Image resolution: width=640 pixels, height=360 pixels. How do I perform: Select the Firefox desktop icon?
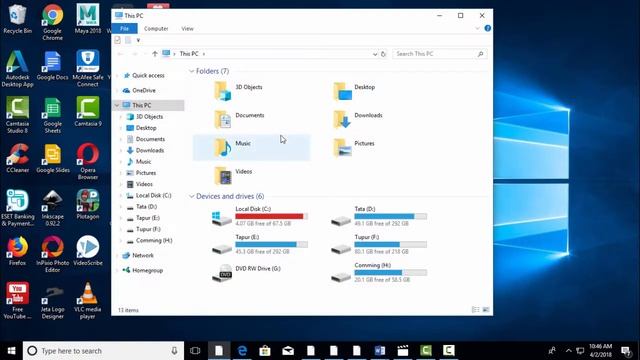[x=17, y=251]
